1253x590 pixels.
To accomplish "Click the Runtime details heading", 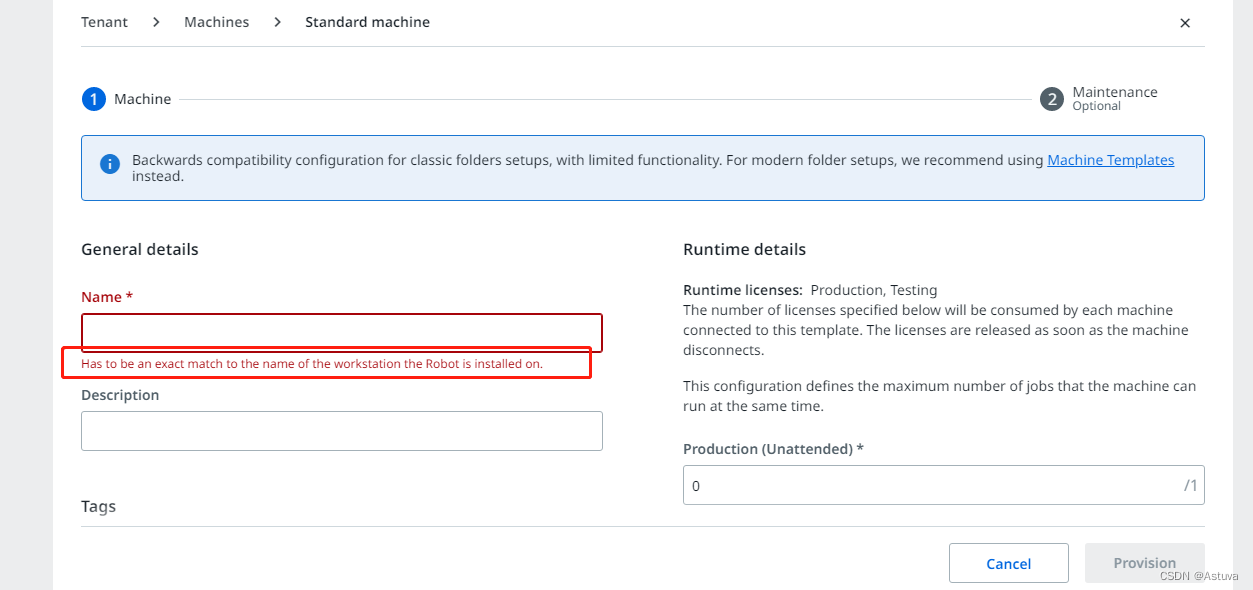I will (744, 250).
